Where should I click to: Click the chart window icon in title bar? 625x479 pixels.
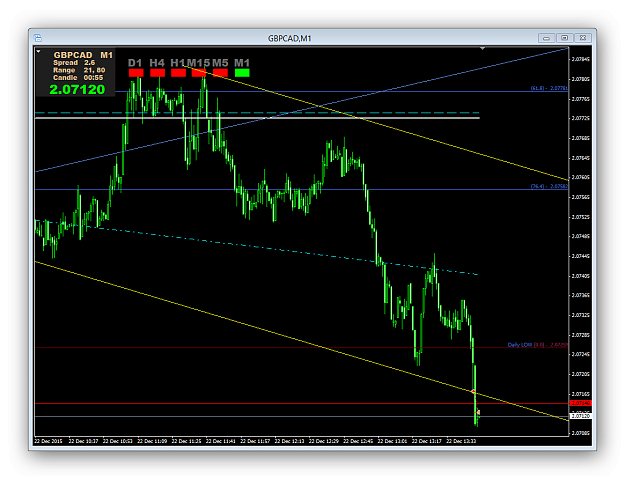pyautogui.click(x=38, y=38)
